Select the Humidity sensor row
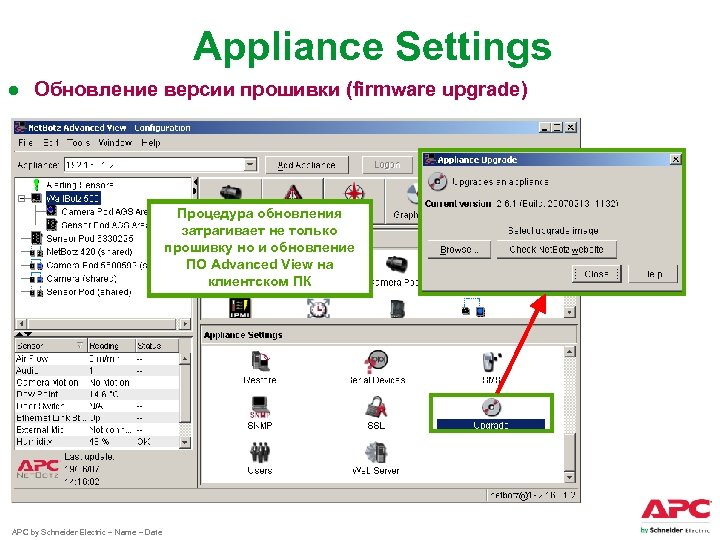This screenshot has height=540, width=720. point(97,442)
